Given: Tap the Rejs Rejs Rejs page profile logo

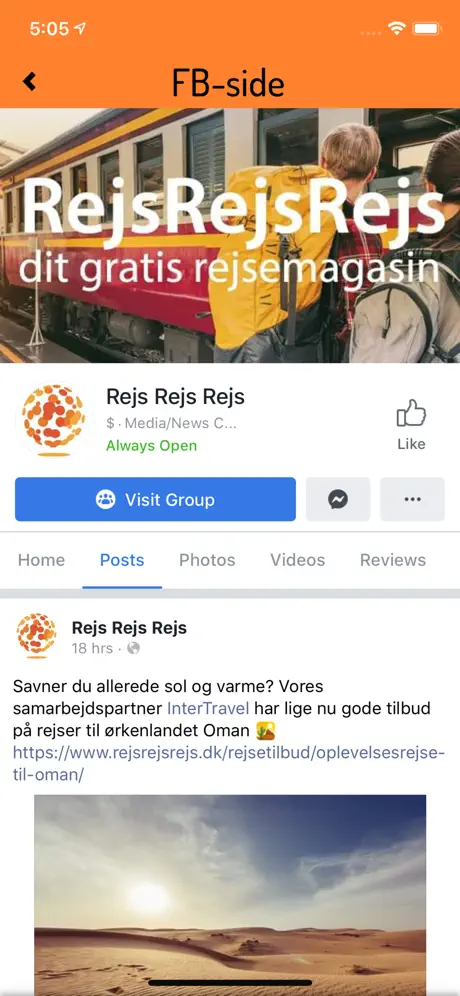Looking at the screenshot, I should click(x=53, y=420).
